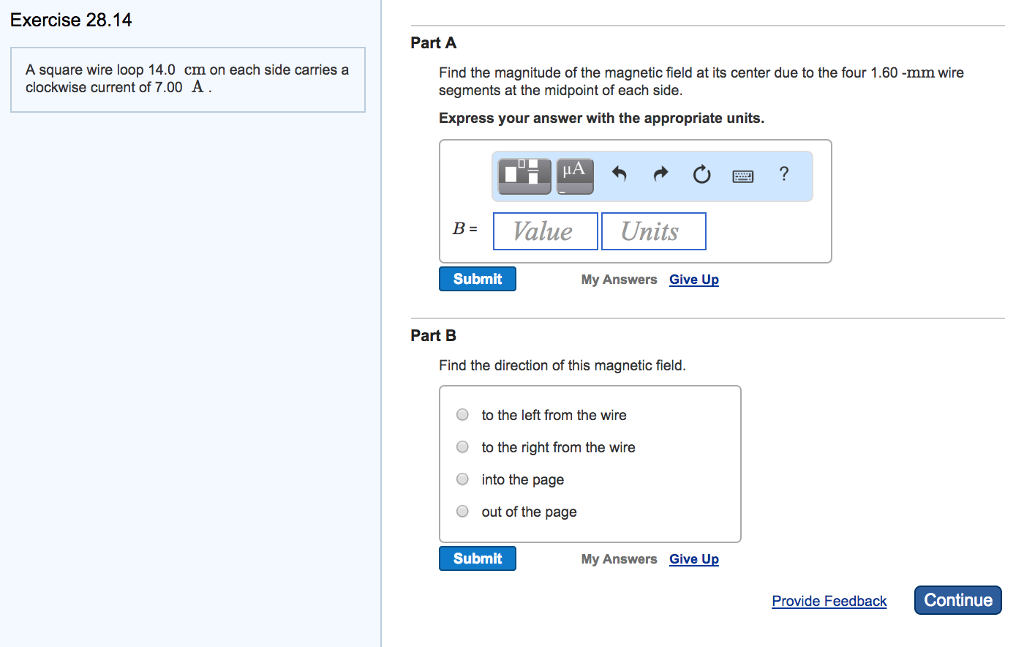
Task: Click the μA units symbol button
Action: pyautogui.click(x=574, y=175)
